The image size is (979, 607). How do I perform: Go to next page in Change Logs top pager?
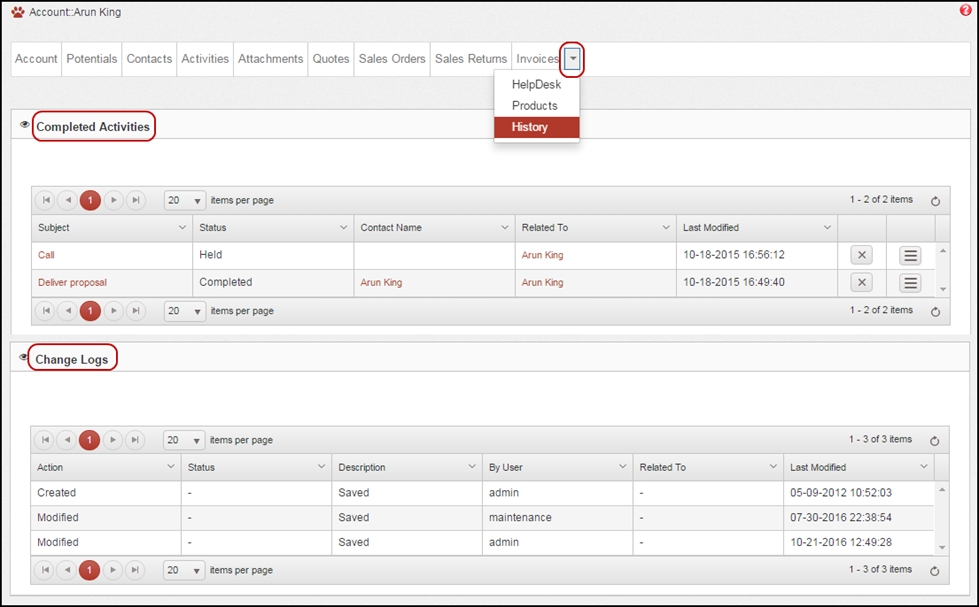click(112, 440)
